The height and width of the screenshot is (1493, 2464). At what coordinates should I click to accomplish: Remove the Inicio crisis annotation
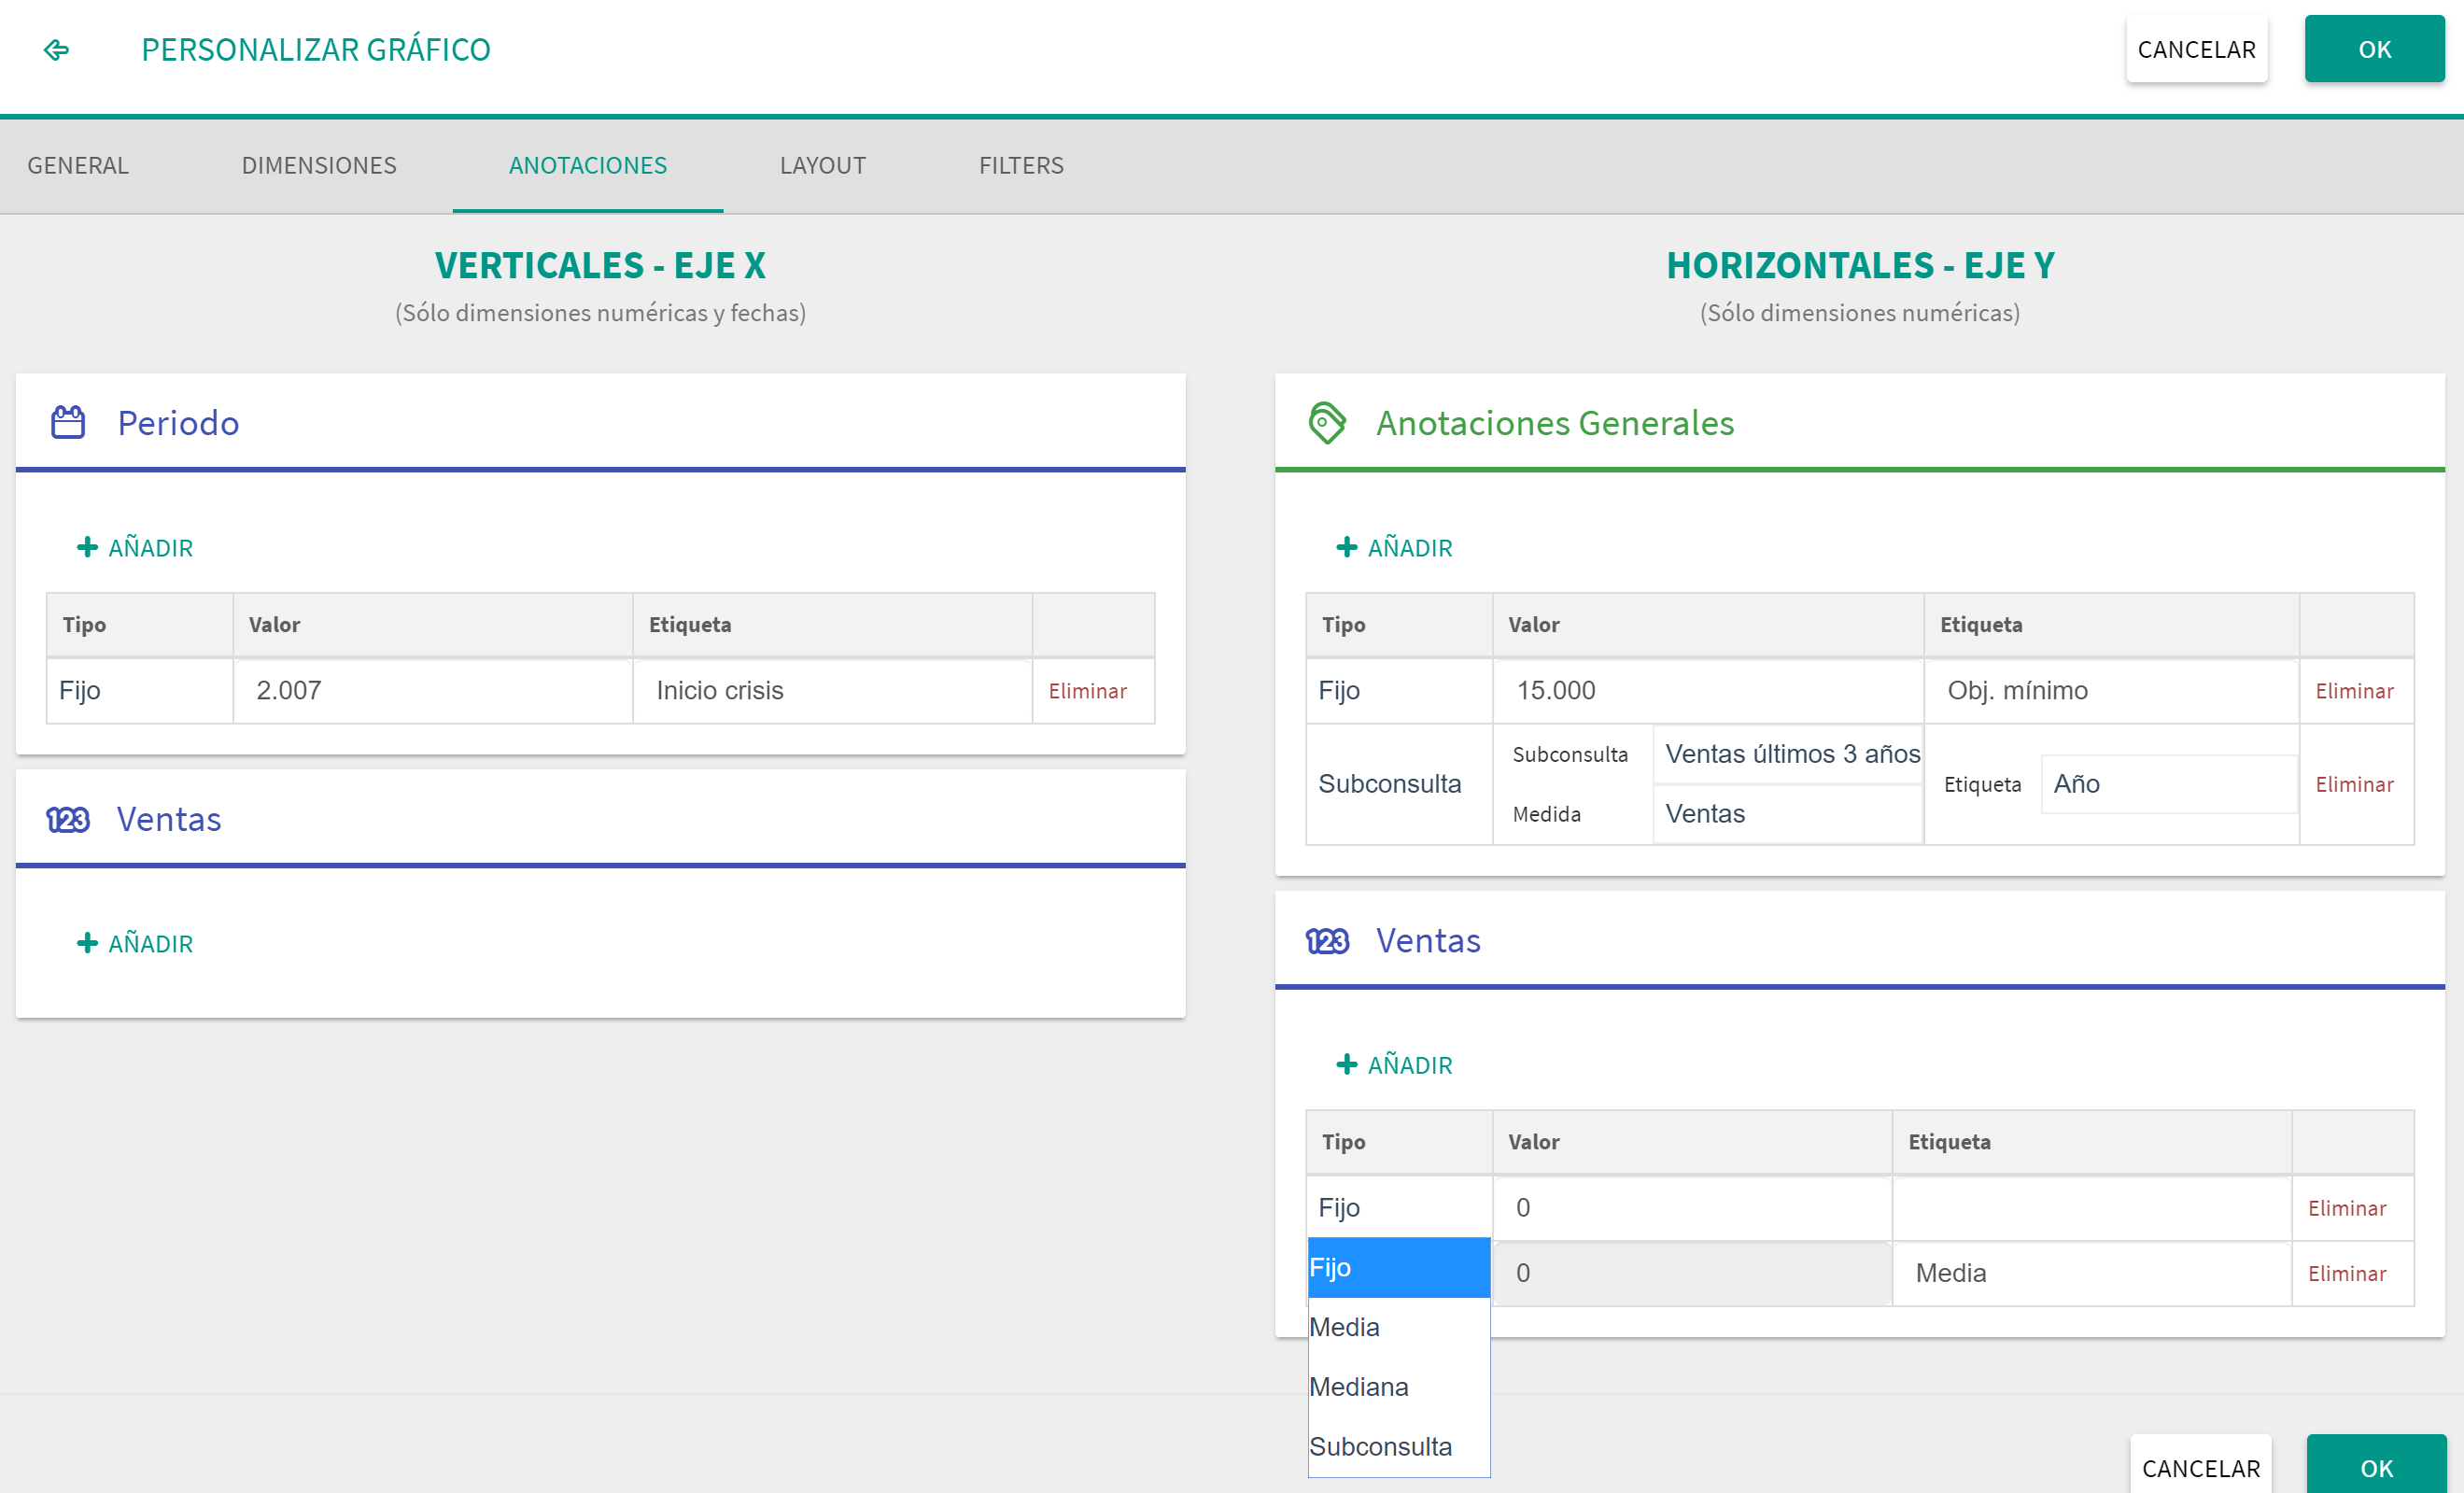pos(1087,691)
